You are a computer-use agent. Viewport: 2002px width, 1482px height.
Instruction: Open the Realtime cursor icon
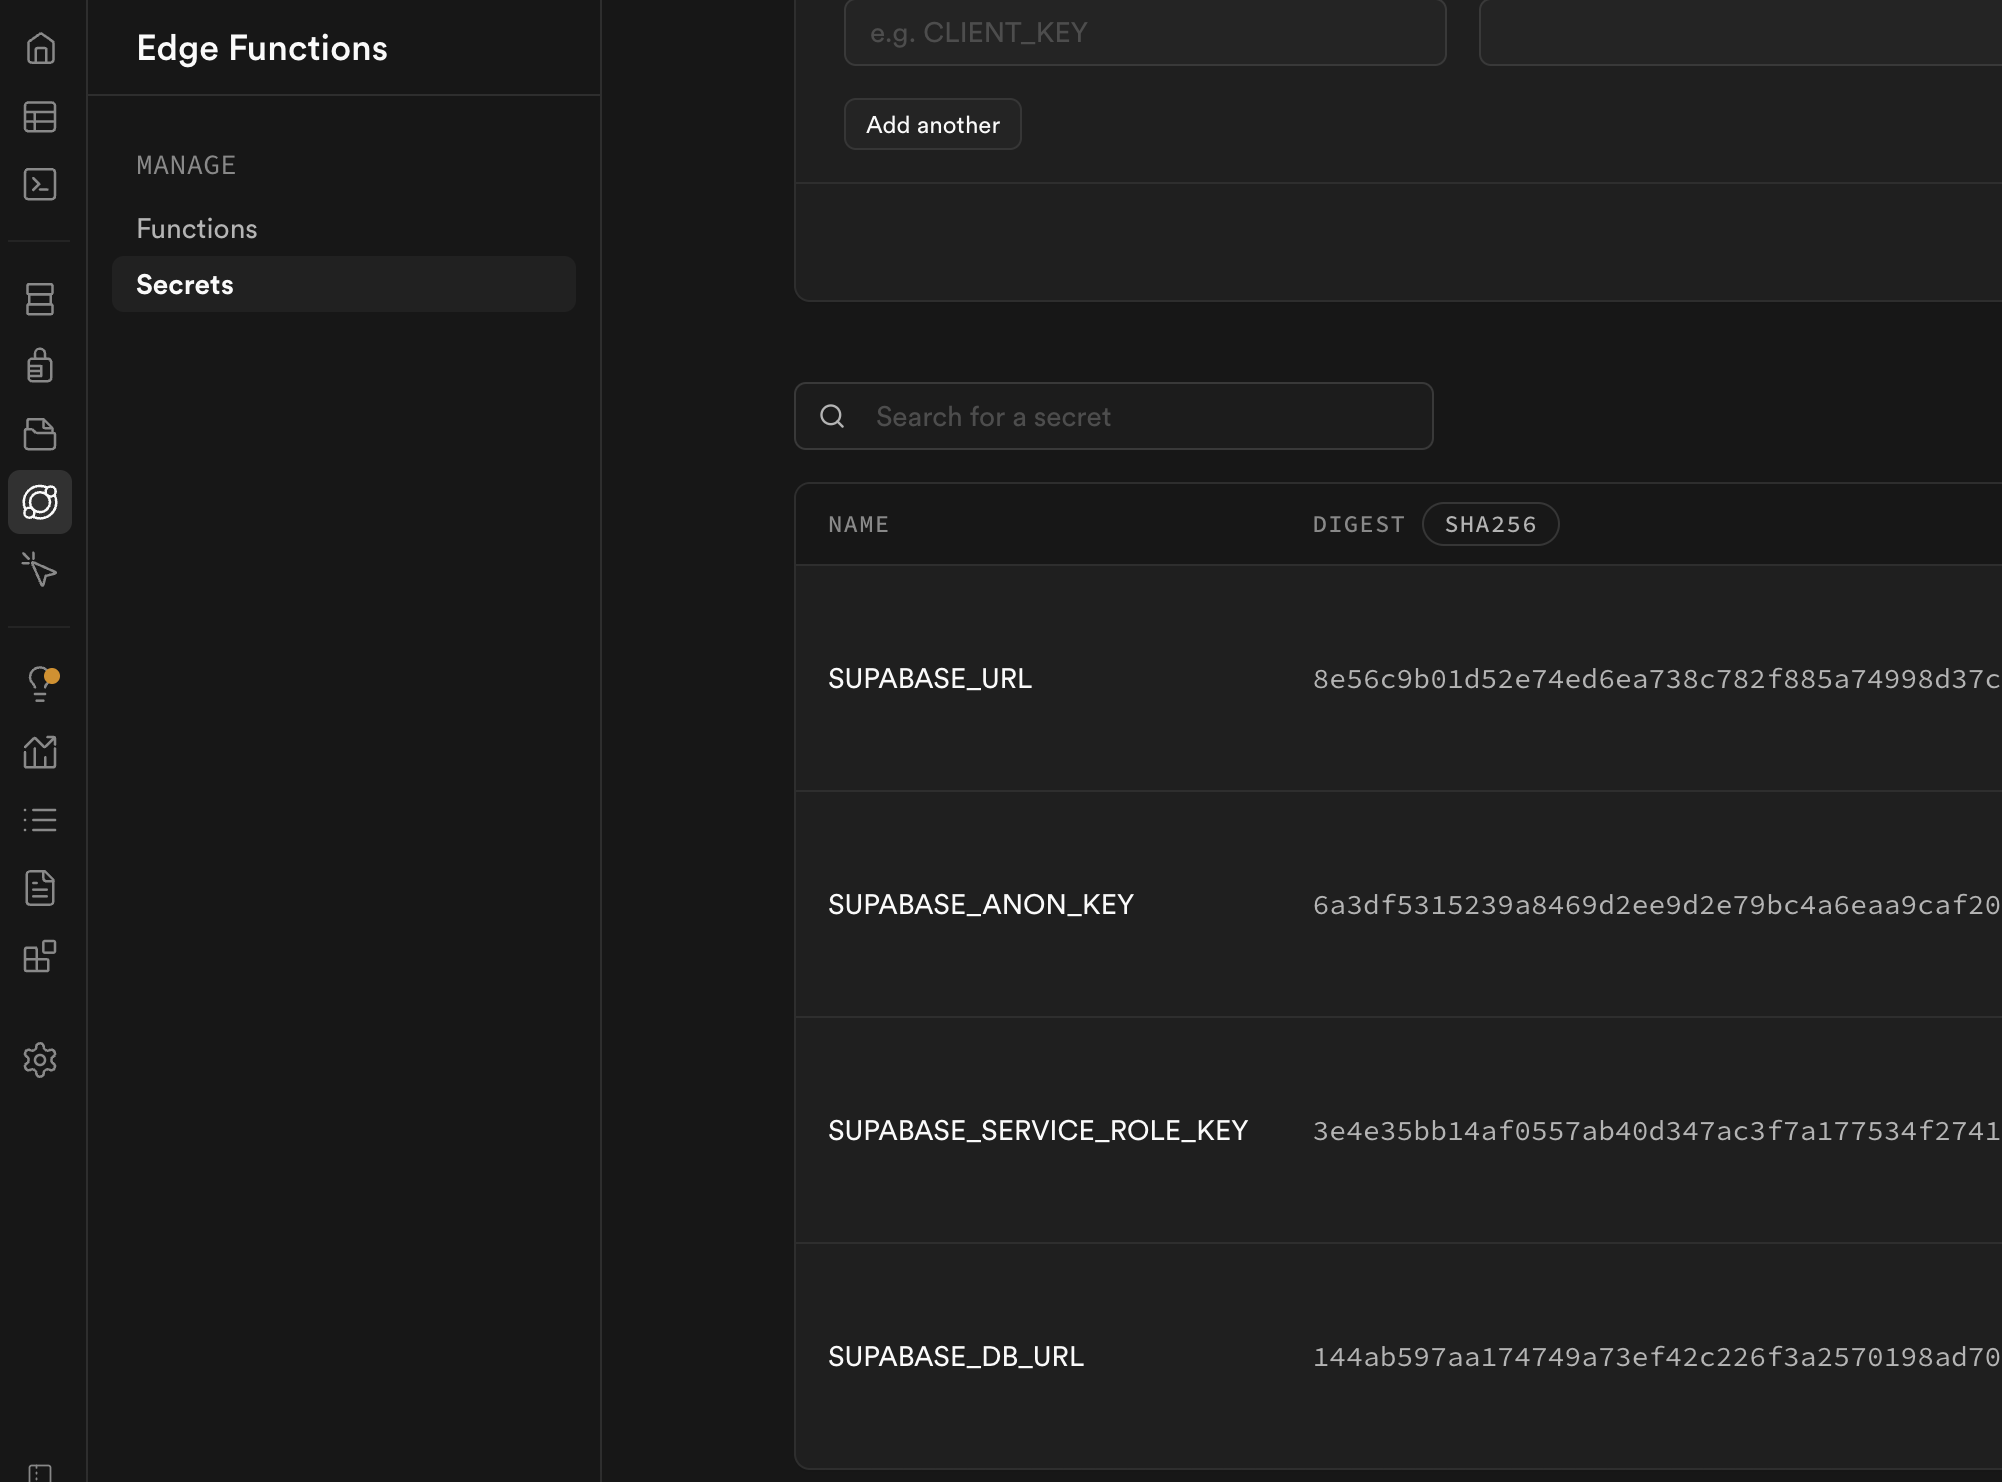coord(40,570)
